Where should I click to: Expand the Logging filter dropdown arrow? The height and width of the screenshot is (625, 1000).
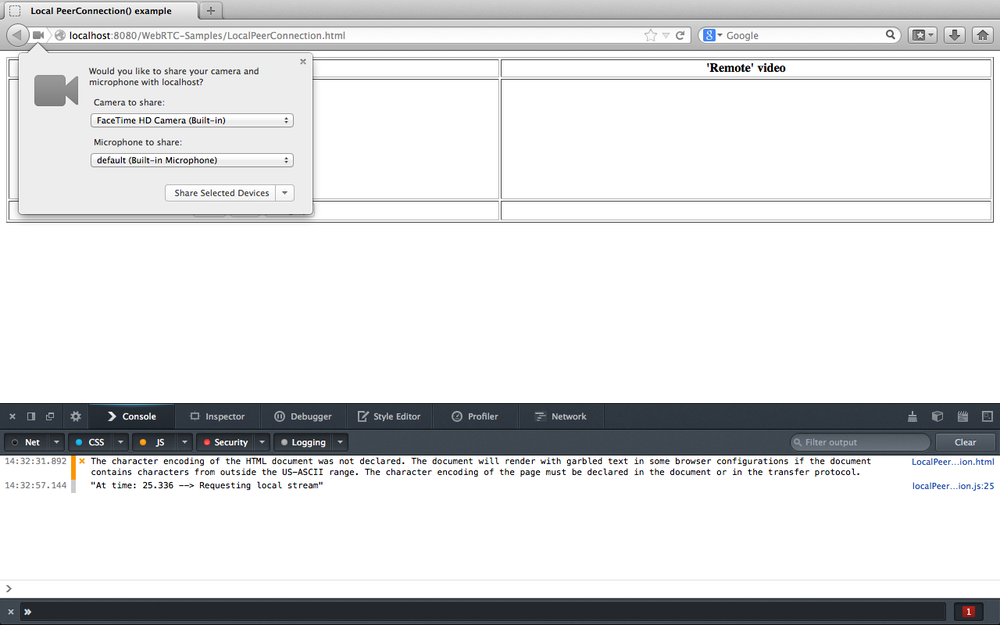[338, 441]
